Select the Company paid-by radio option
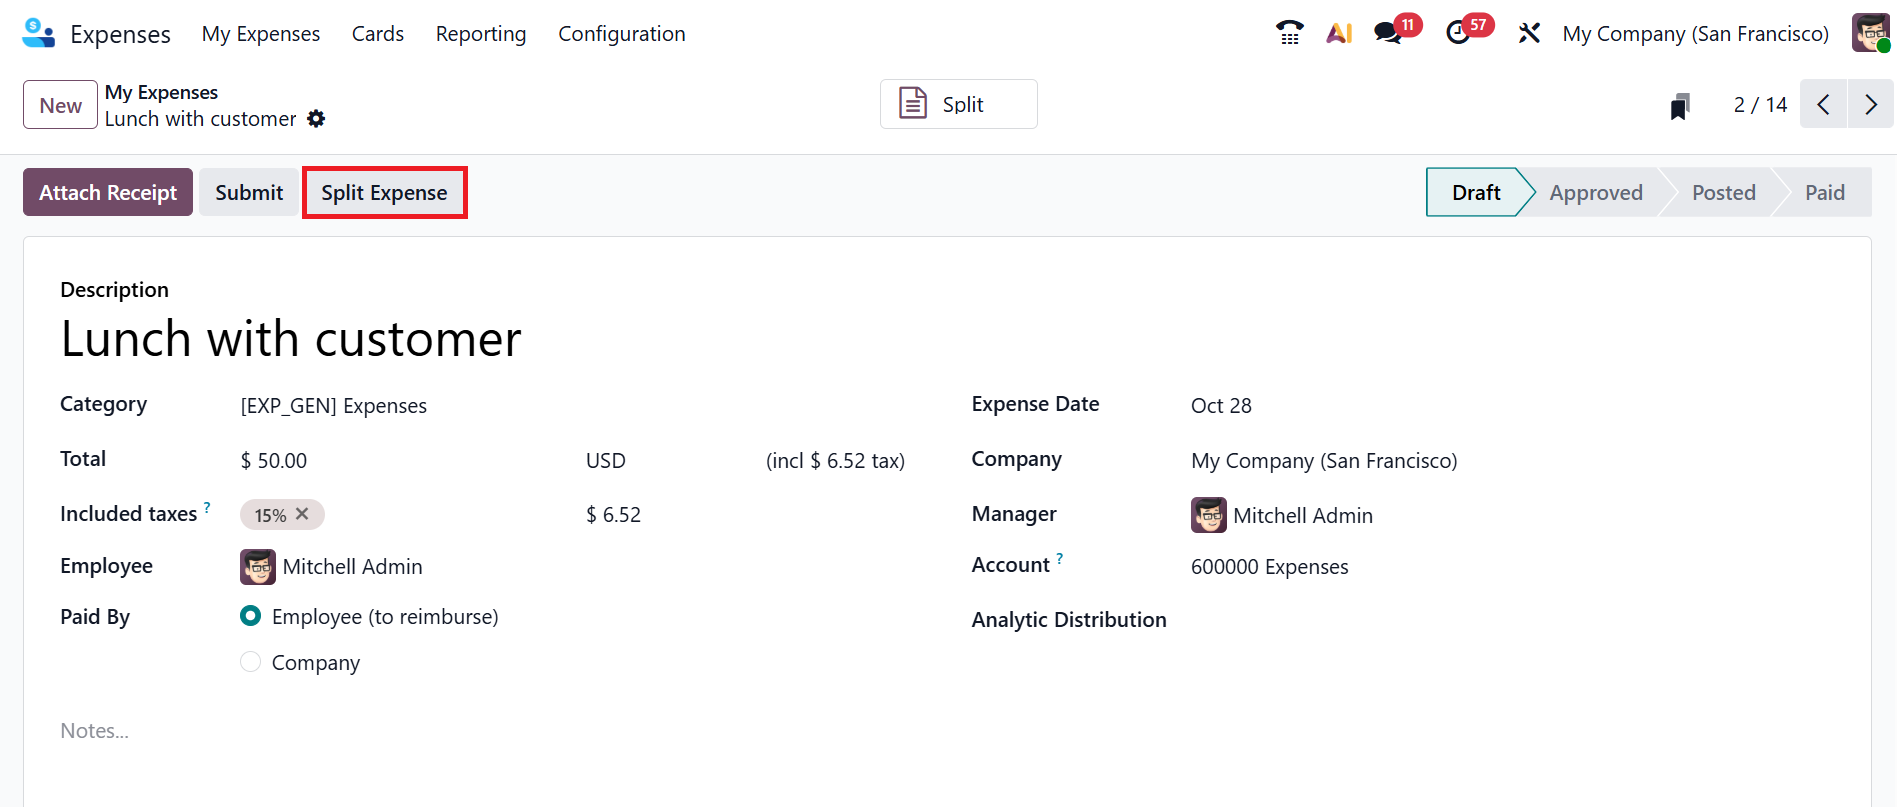The image size is (1897, 807). [x=251, y=662]
